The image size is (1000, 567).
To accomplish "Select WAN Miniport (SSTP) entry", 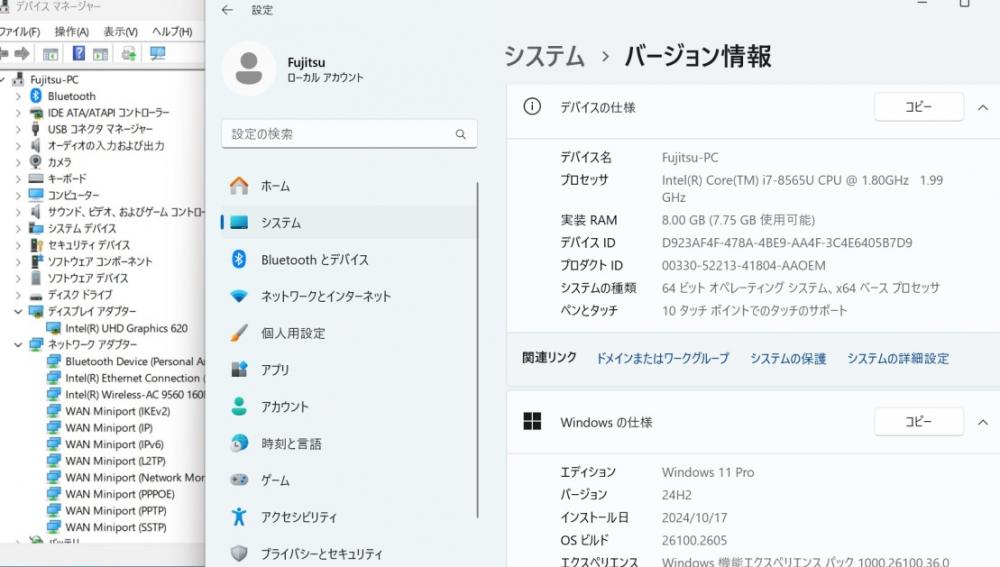I will tap(116, 527).
